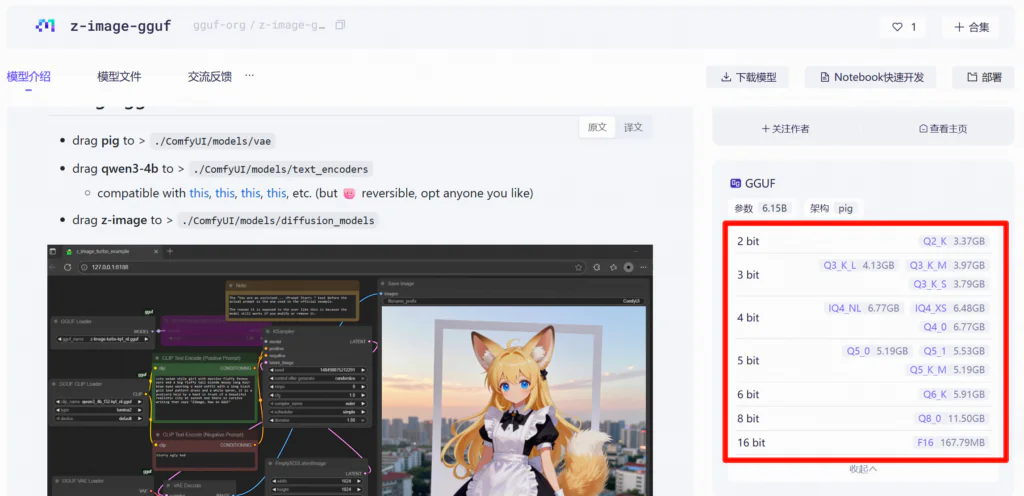Open the 交流反馈 tab
Screen dimensions: 1024x496
pyautogui.click(x=209, y=76)
